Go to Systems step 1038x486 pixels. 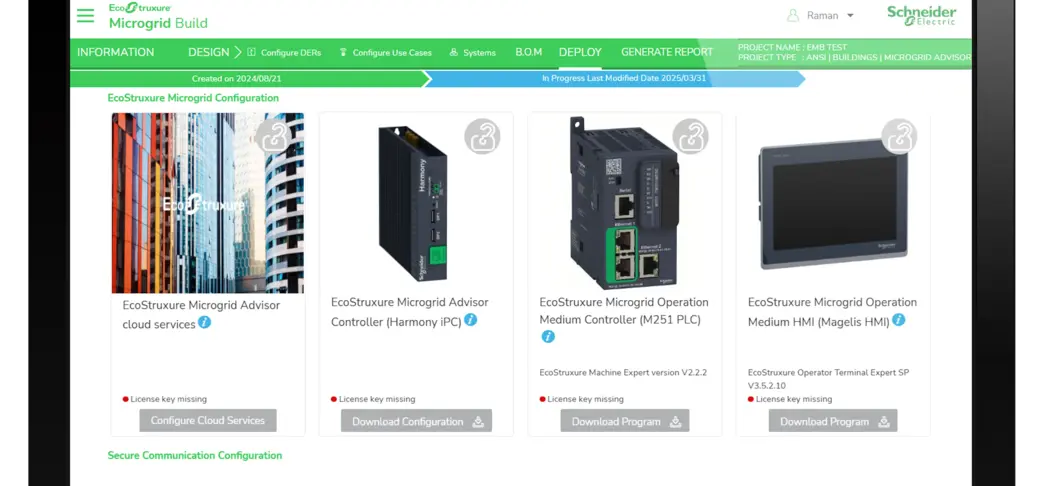point(479,53)
